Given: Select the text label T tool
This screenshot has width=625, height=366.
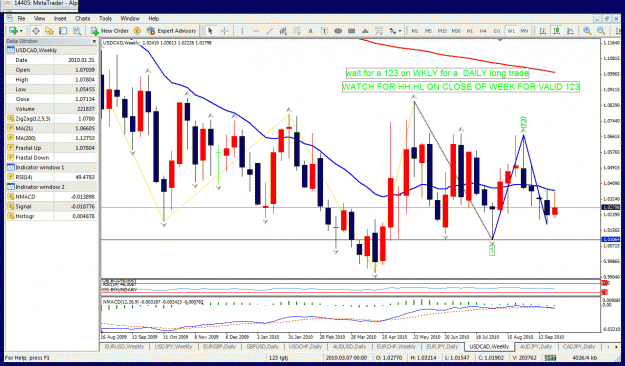Looking at the screenshot, I should pos(324,31).
